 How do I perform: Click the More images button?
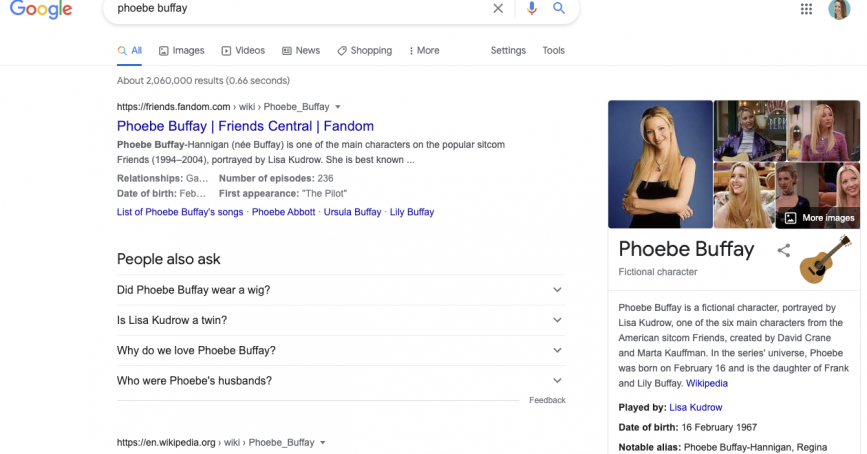click(819, 218)
